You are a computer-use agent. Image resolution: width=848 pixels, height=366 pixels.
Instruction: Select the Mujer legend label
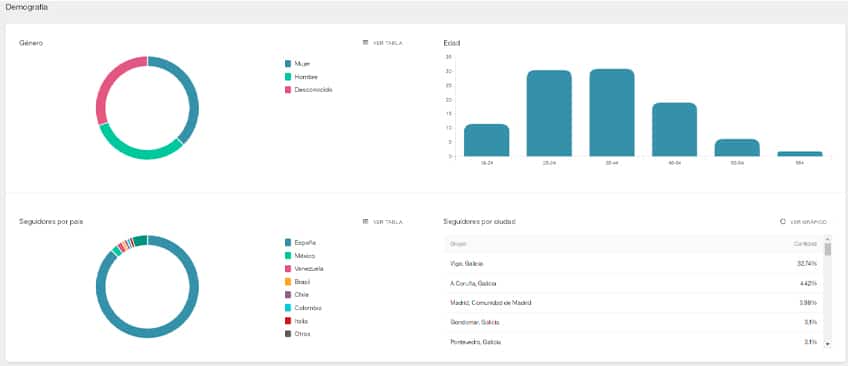(302, 64)
